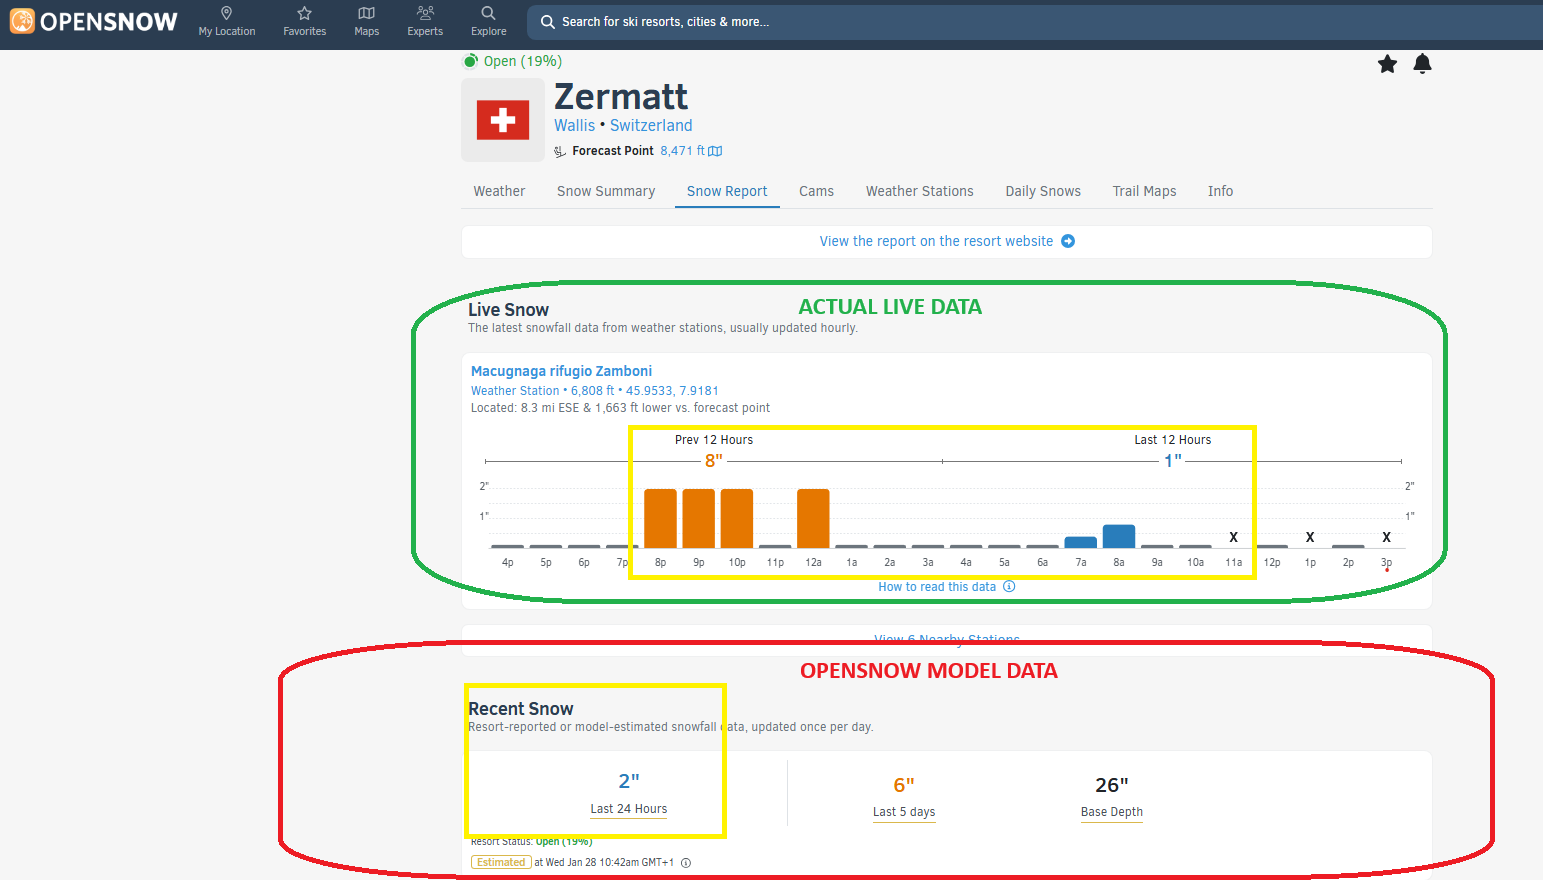Click the 12a orange snowfall bar
The width and height of the screenshot is (1543, 880).
813,518
